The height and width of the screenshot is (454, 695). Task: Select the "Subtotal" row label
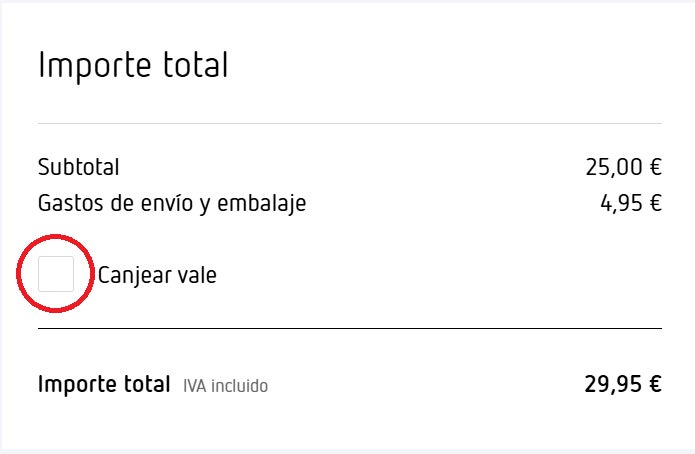pos(78,167)
